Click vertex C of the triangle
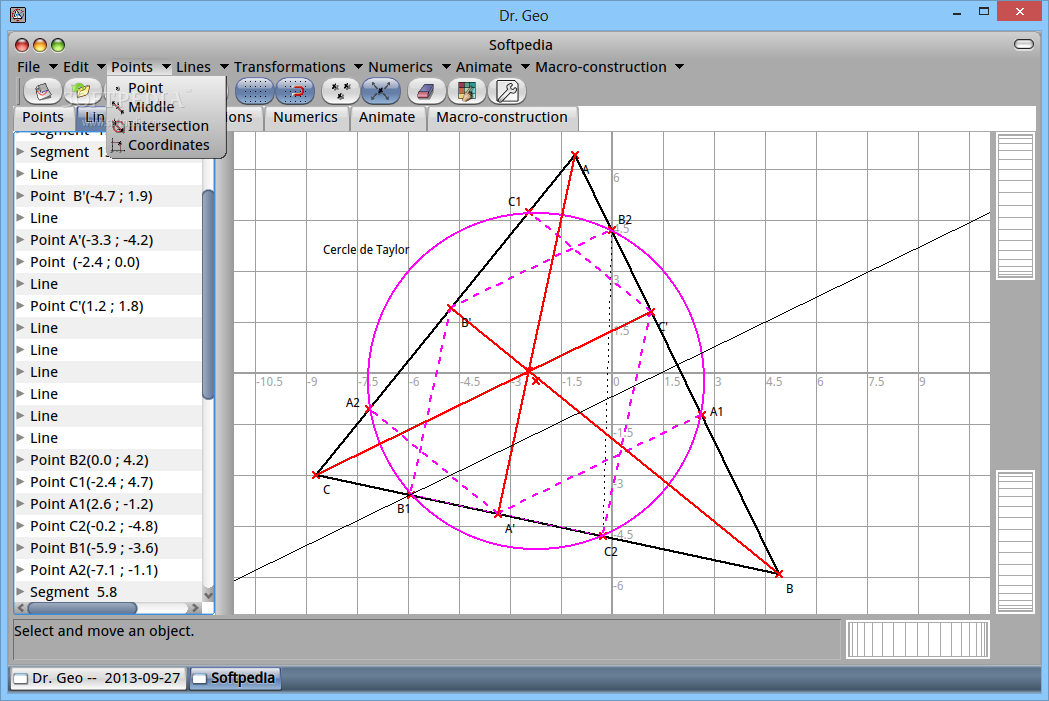The height and width of the screenshot is (701, 1049). click(x=316, y=475)
